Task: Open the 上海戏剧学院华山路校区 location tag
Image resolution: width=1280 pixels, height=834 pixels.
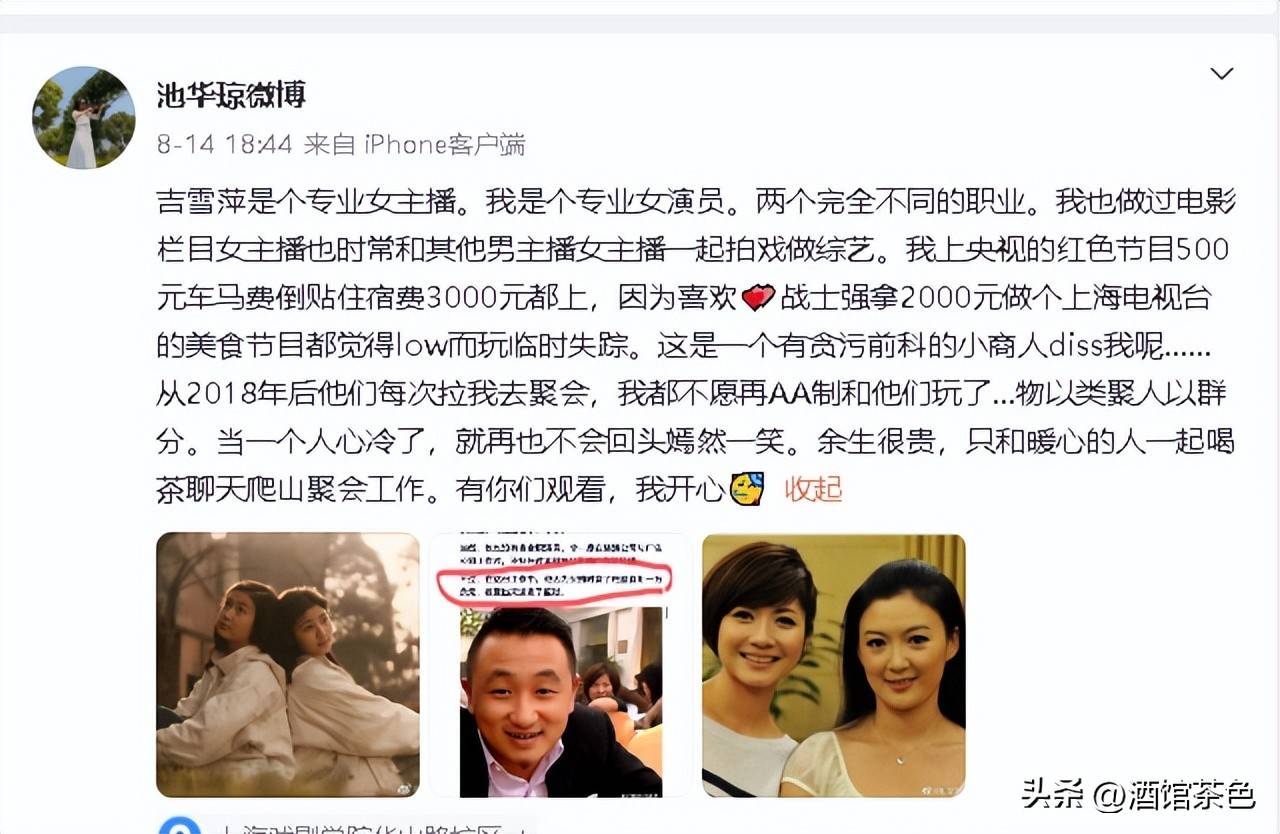Action: [x=370, y=827]
